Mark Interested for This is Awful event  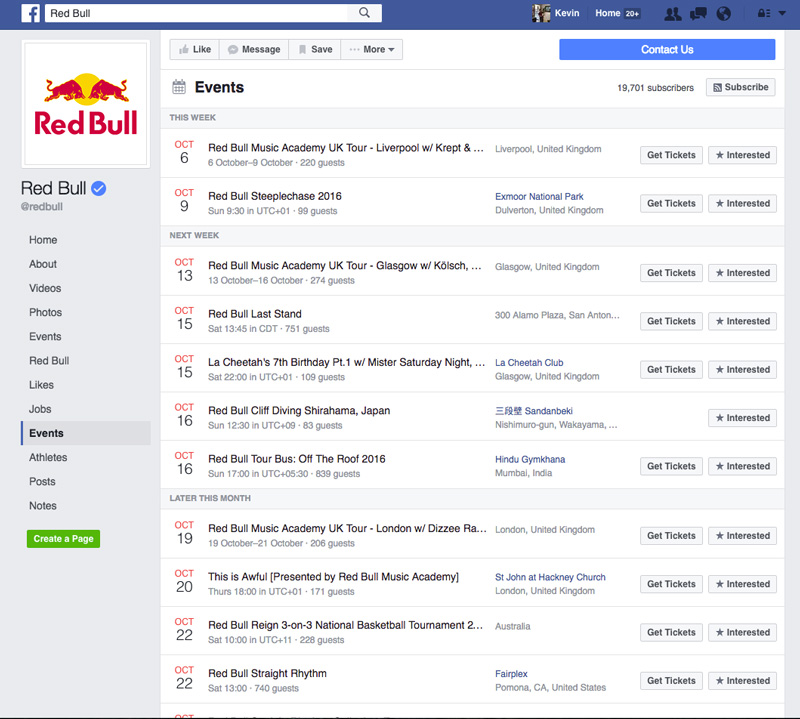(742, 584)
